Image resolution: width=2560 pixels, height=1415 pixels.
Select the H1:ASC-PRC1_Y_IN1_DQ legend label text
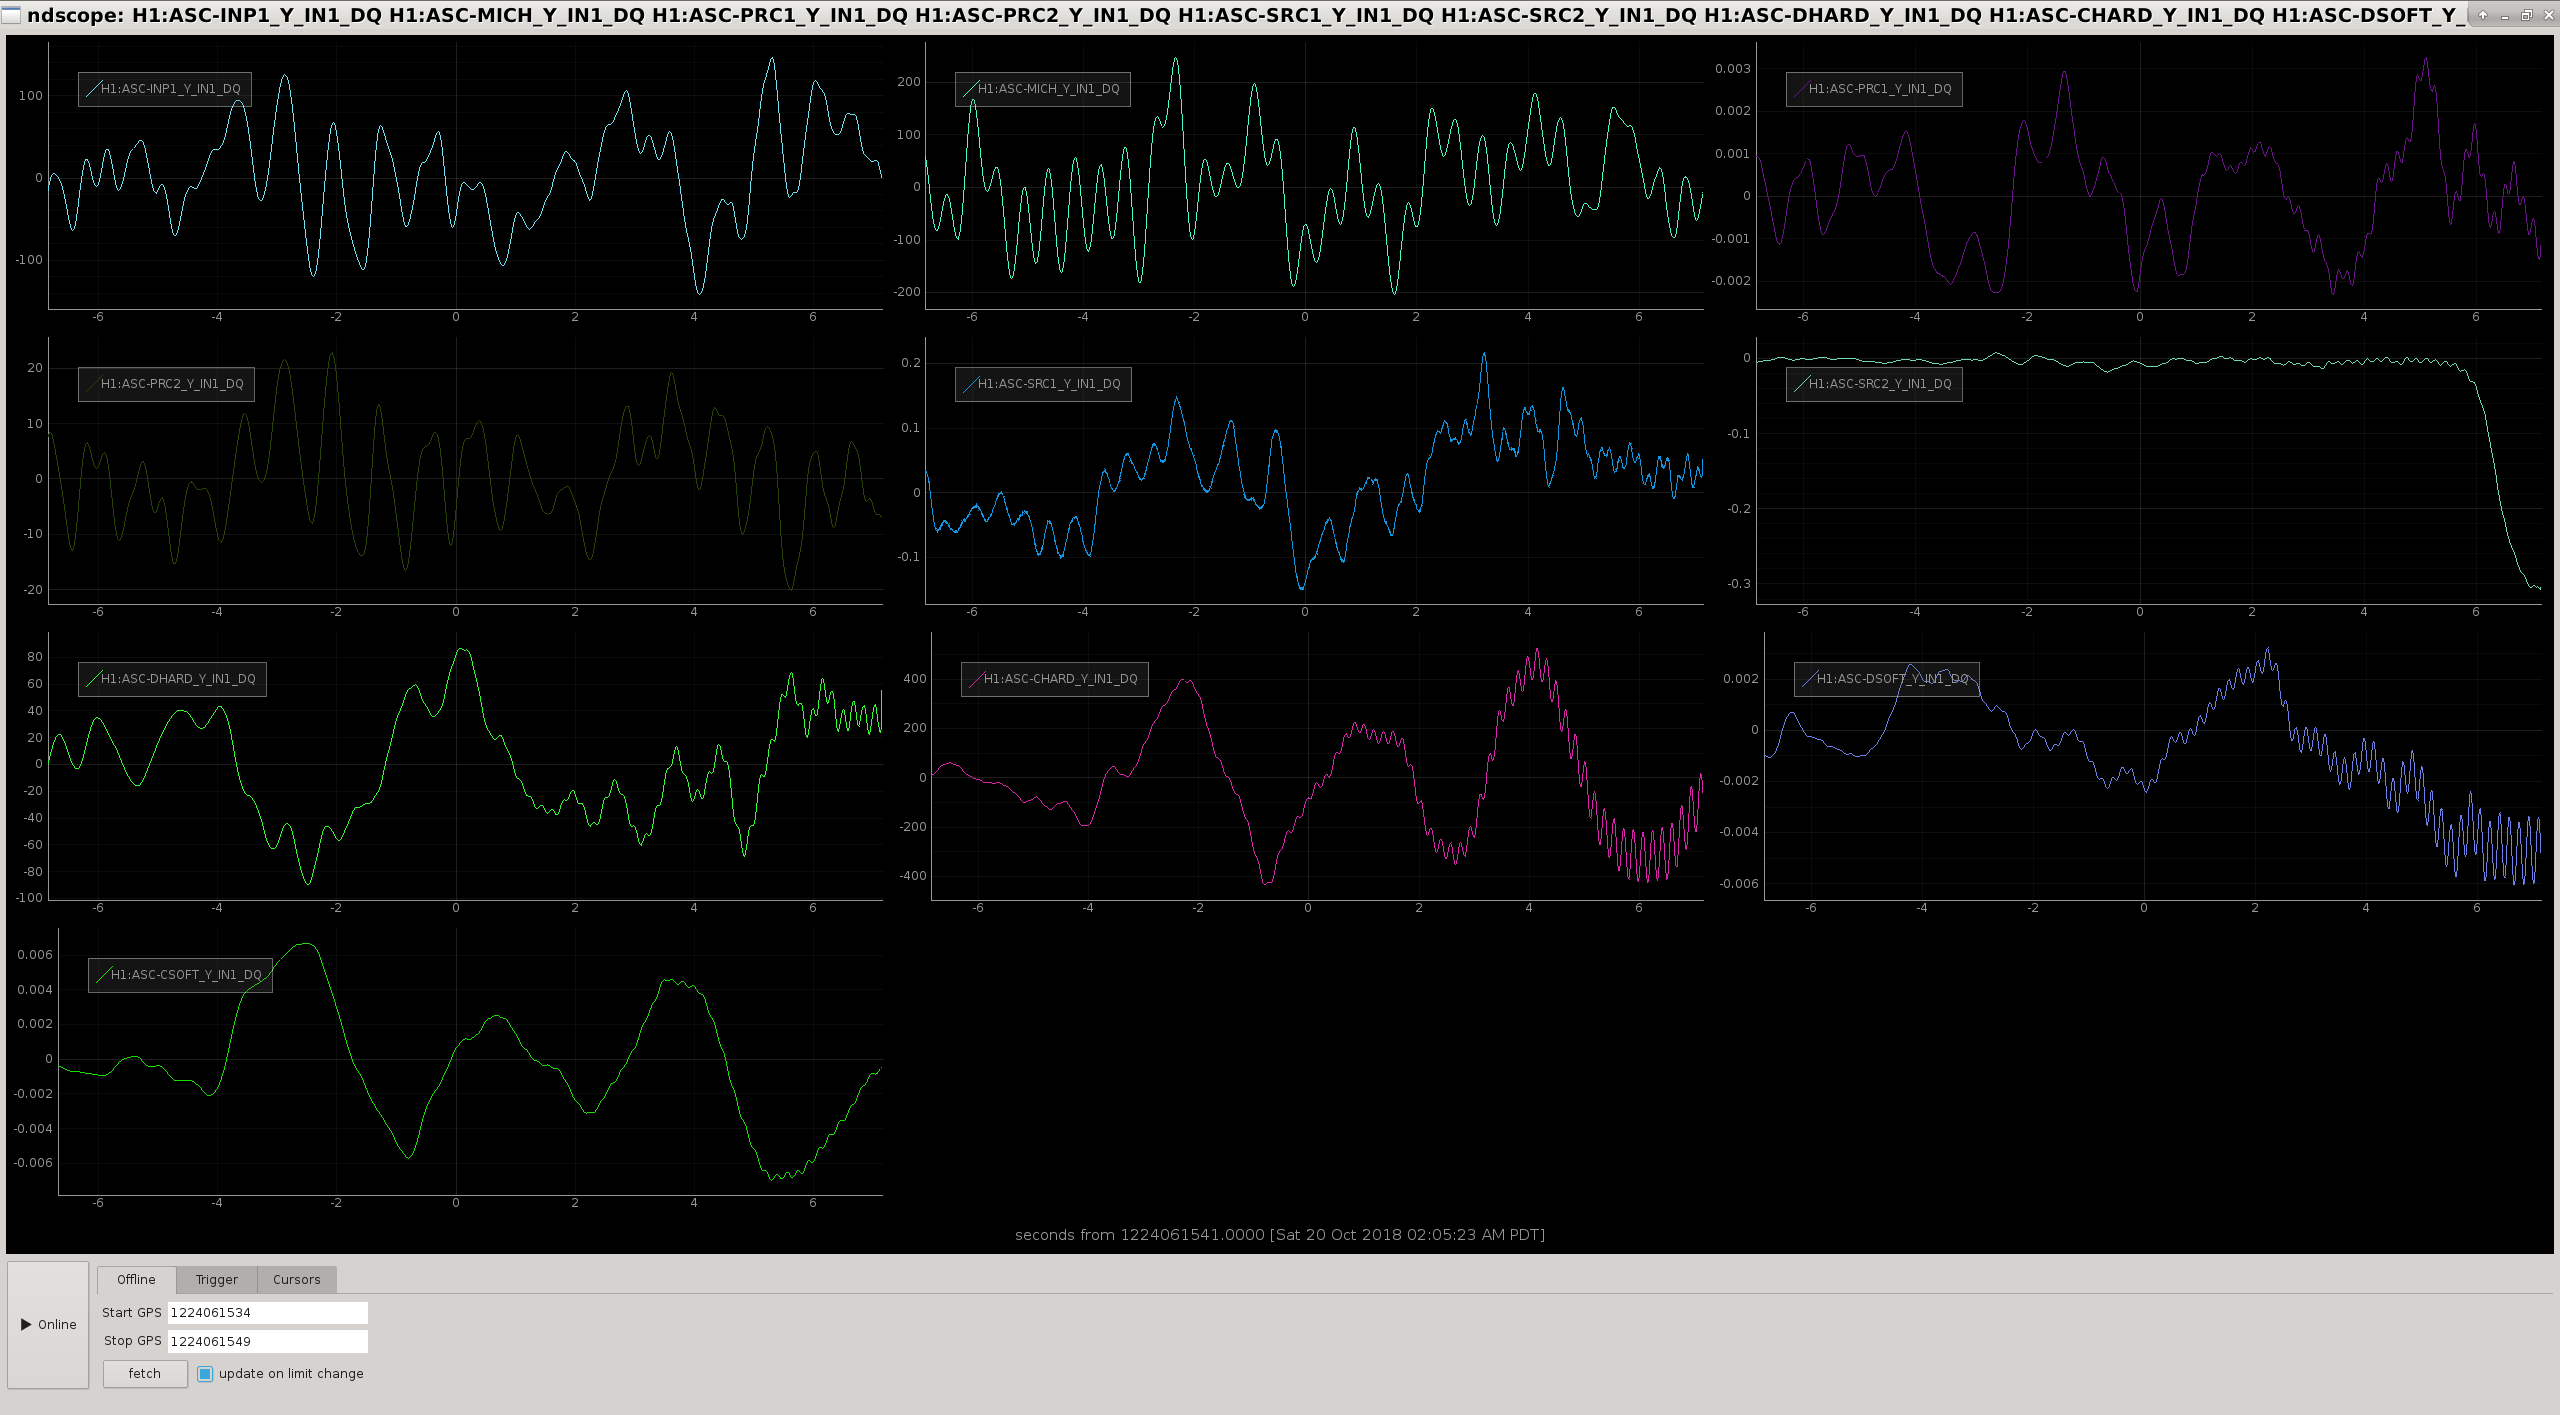click(1880, 89)
